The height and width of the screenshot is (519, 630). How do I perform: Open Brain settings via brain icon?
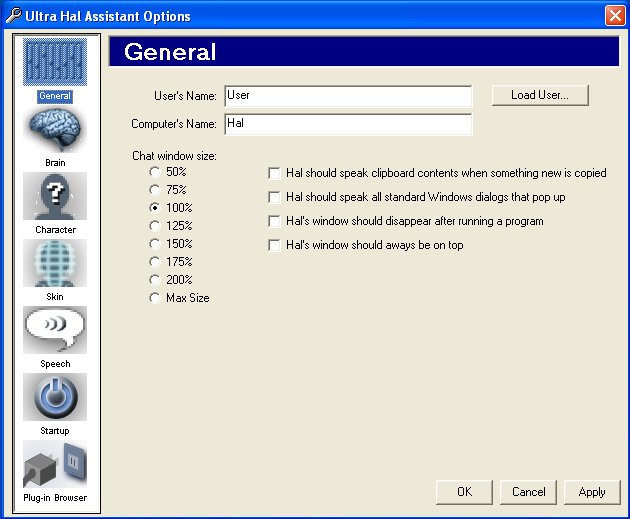[55, 130]
